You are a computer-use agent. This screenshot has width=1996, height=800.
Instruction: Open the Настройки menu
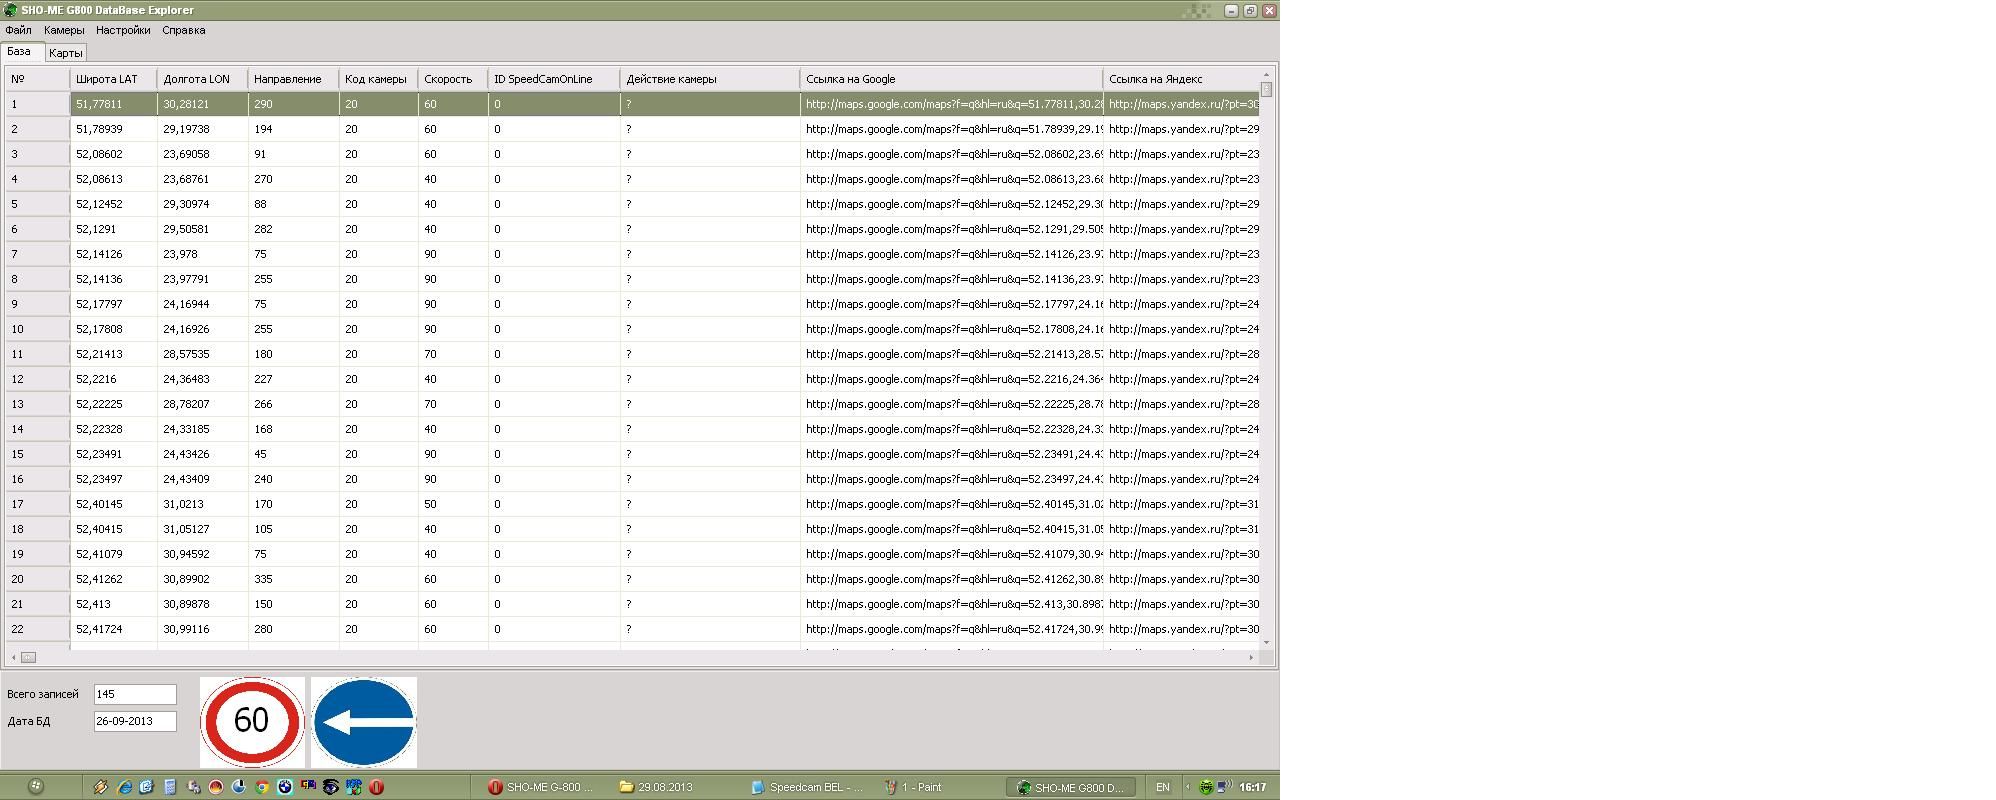(x=123, y=30)
